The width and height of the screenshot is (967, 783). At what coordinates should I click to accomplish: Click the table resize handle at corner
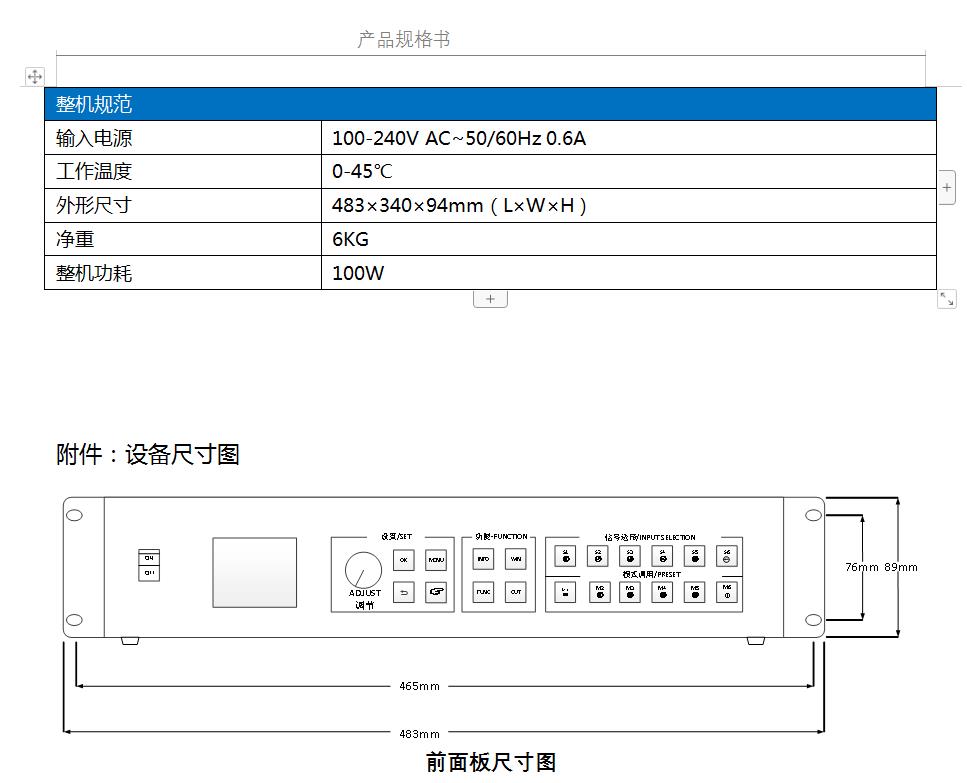tap(946, 299)
